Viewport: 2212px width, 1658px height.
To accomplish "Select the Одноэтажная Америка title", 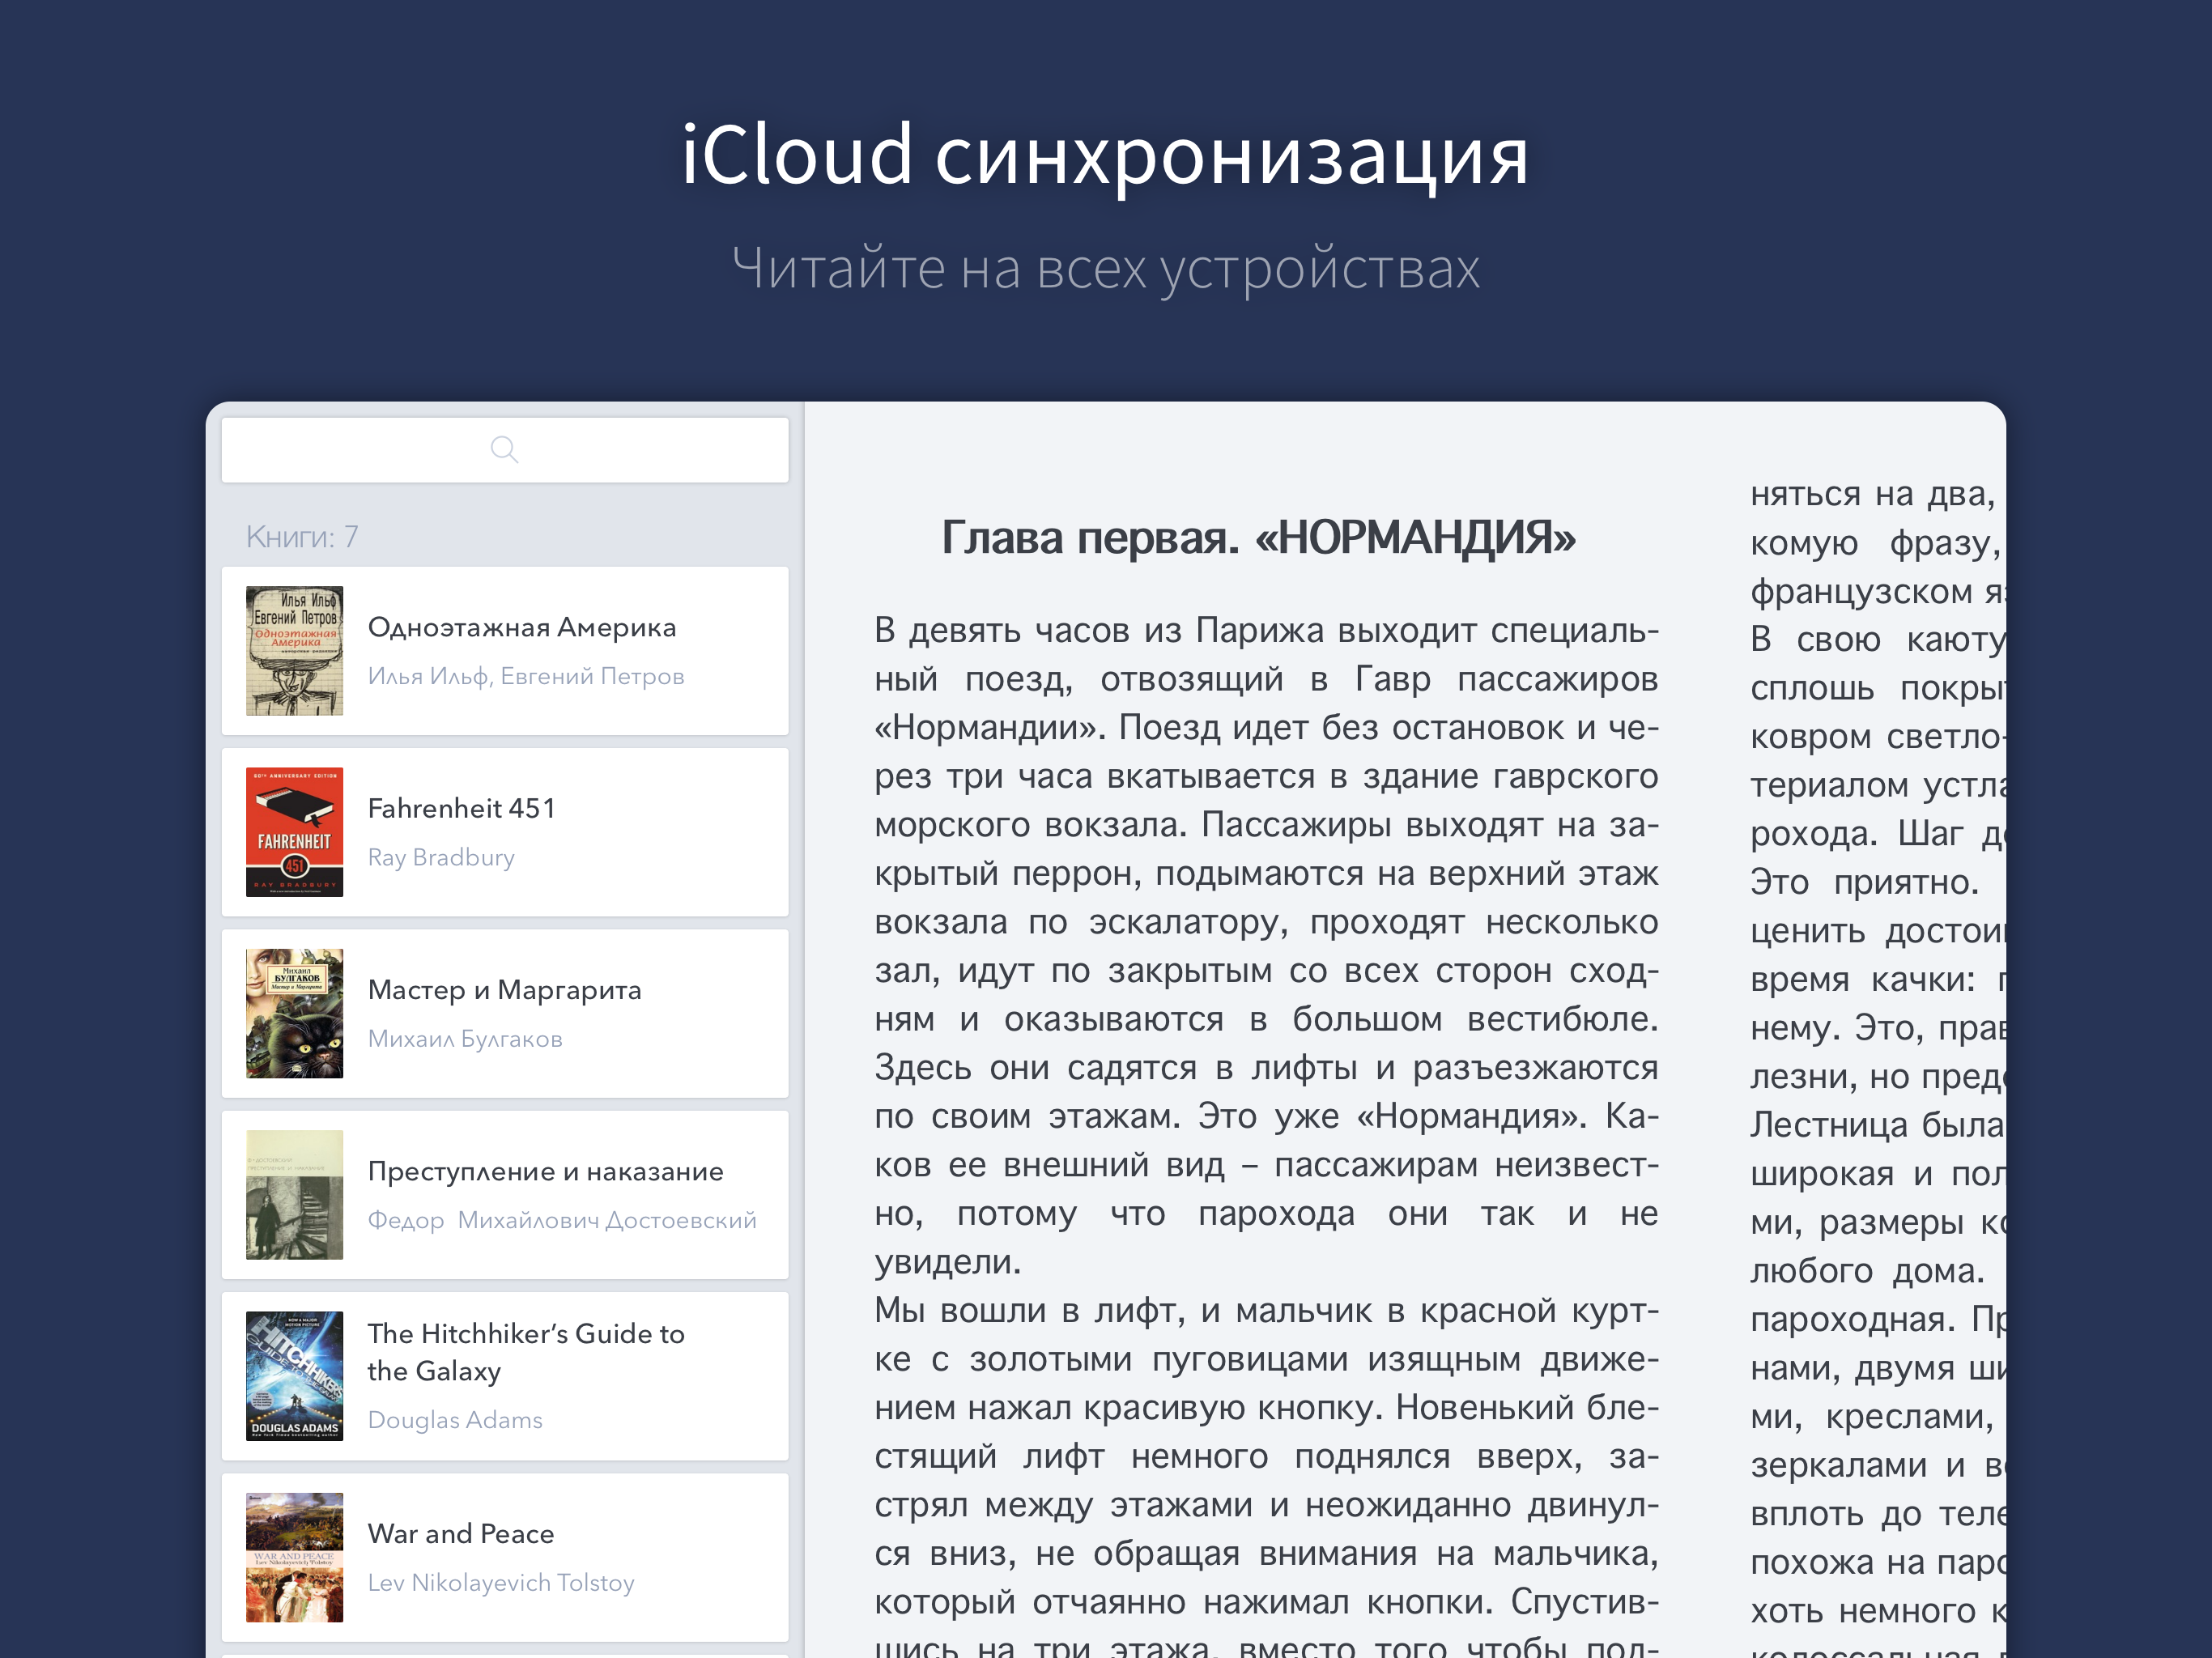I will (522, 627).
